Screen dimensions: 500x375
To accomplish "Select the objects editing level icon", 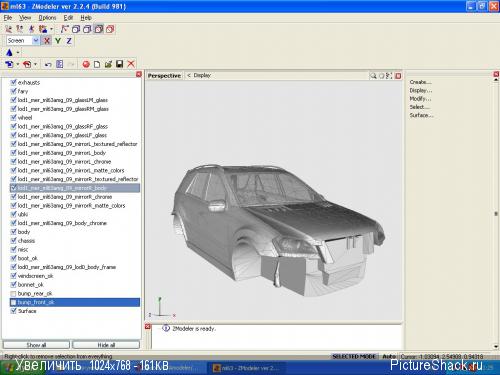I will click(43, 29).
